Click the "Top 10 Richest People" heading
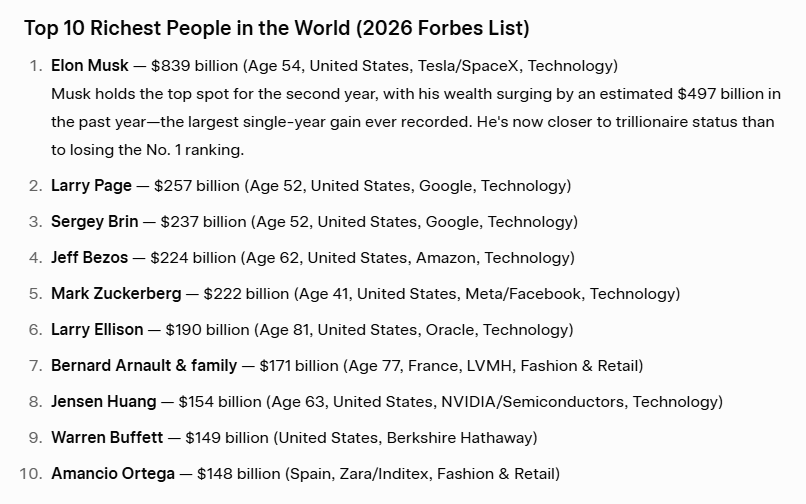Screen dimensions: 806x504 [x=277, y=27]
